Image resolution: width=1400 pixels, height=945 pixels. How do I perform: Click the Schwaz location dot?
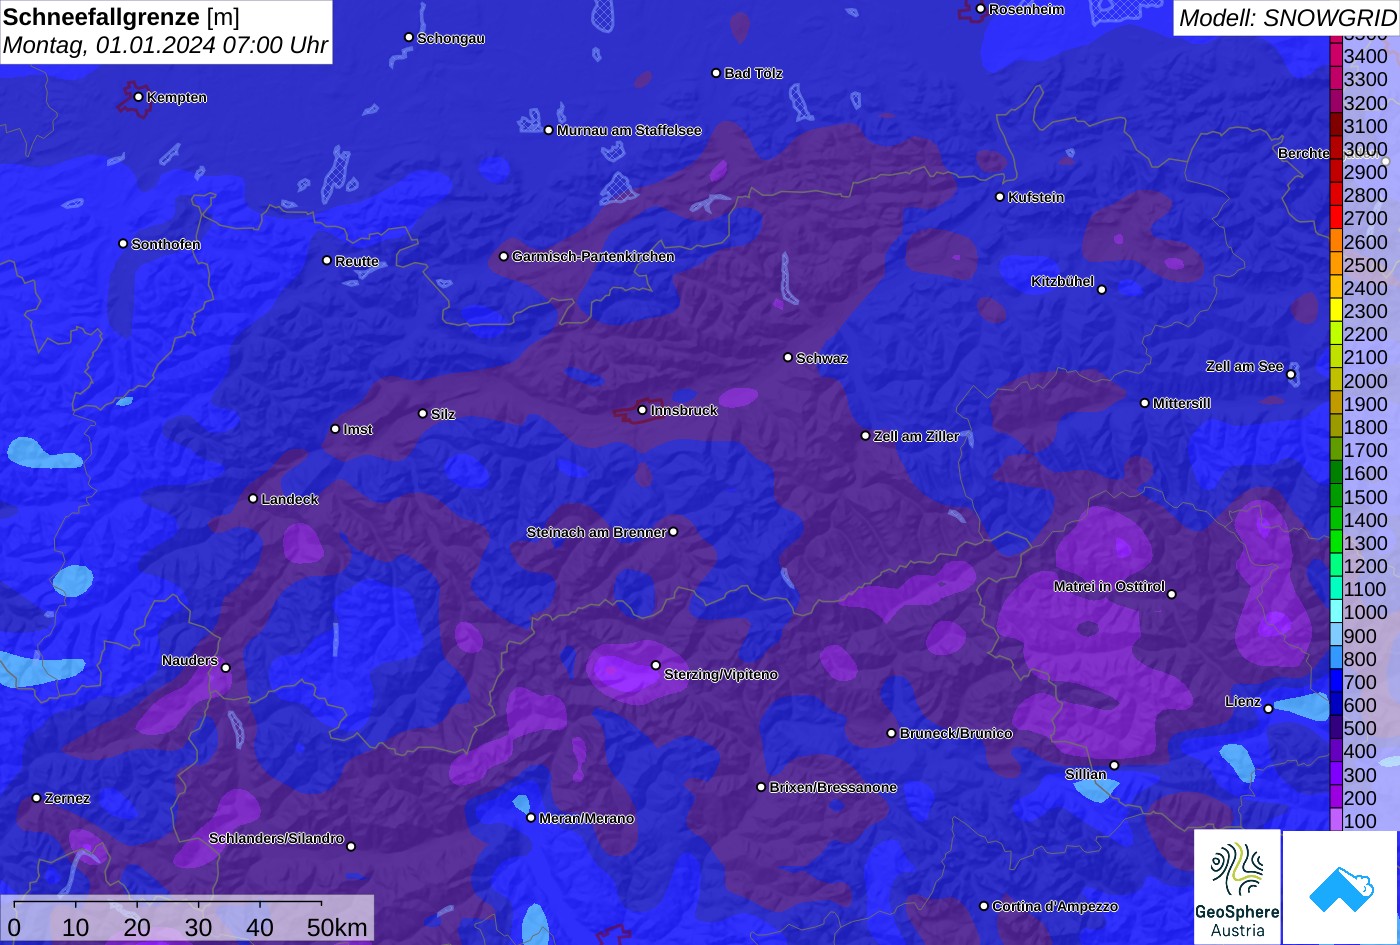pos(787,357)
